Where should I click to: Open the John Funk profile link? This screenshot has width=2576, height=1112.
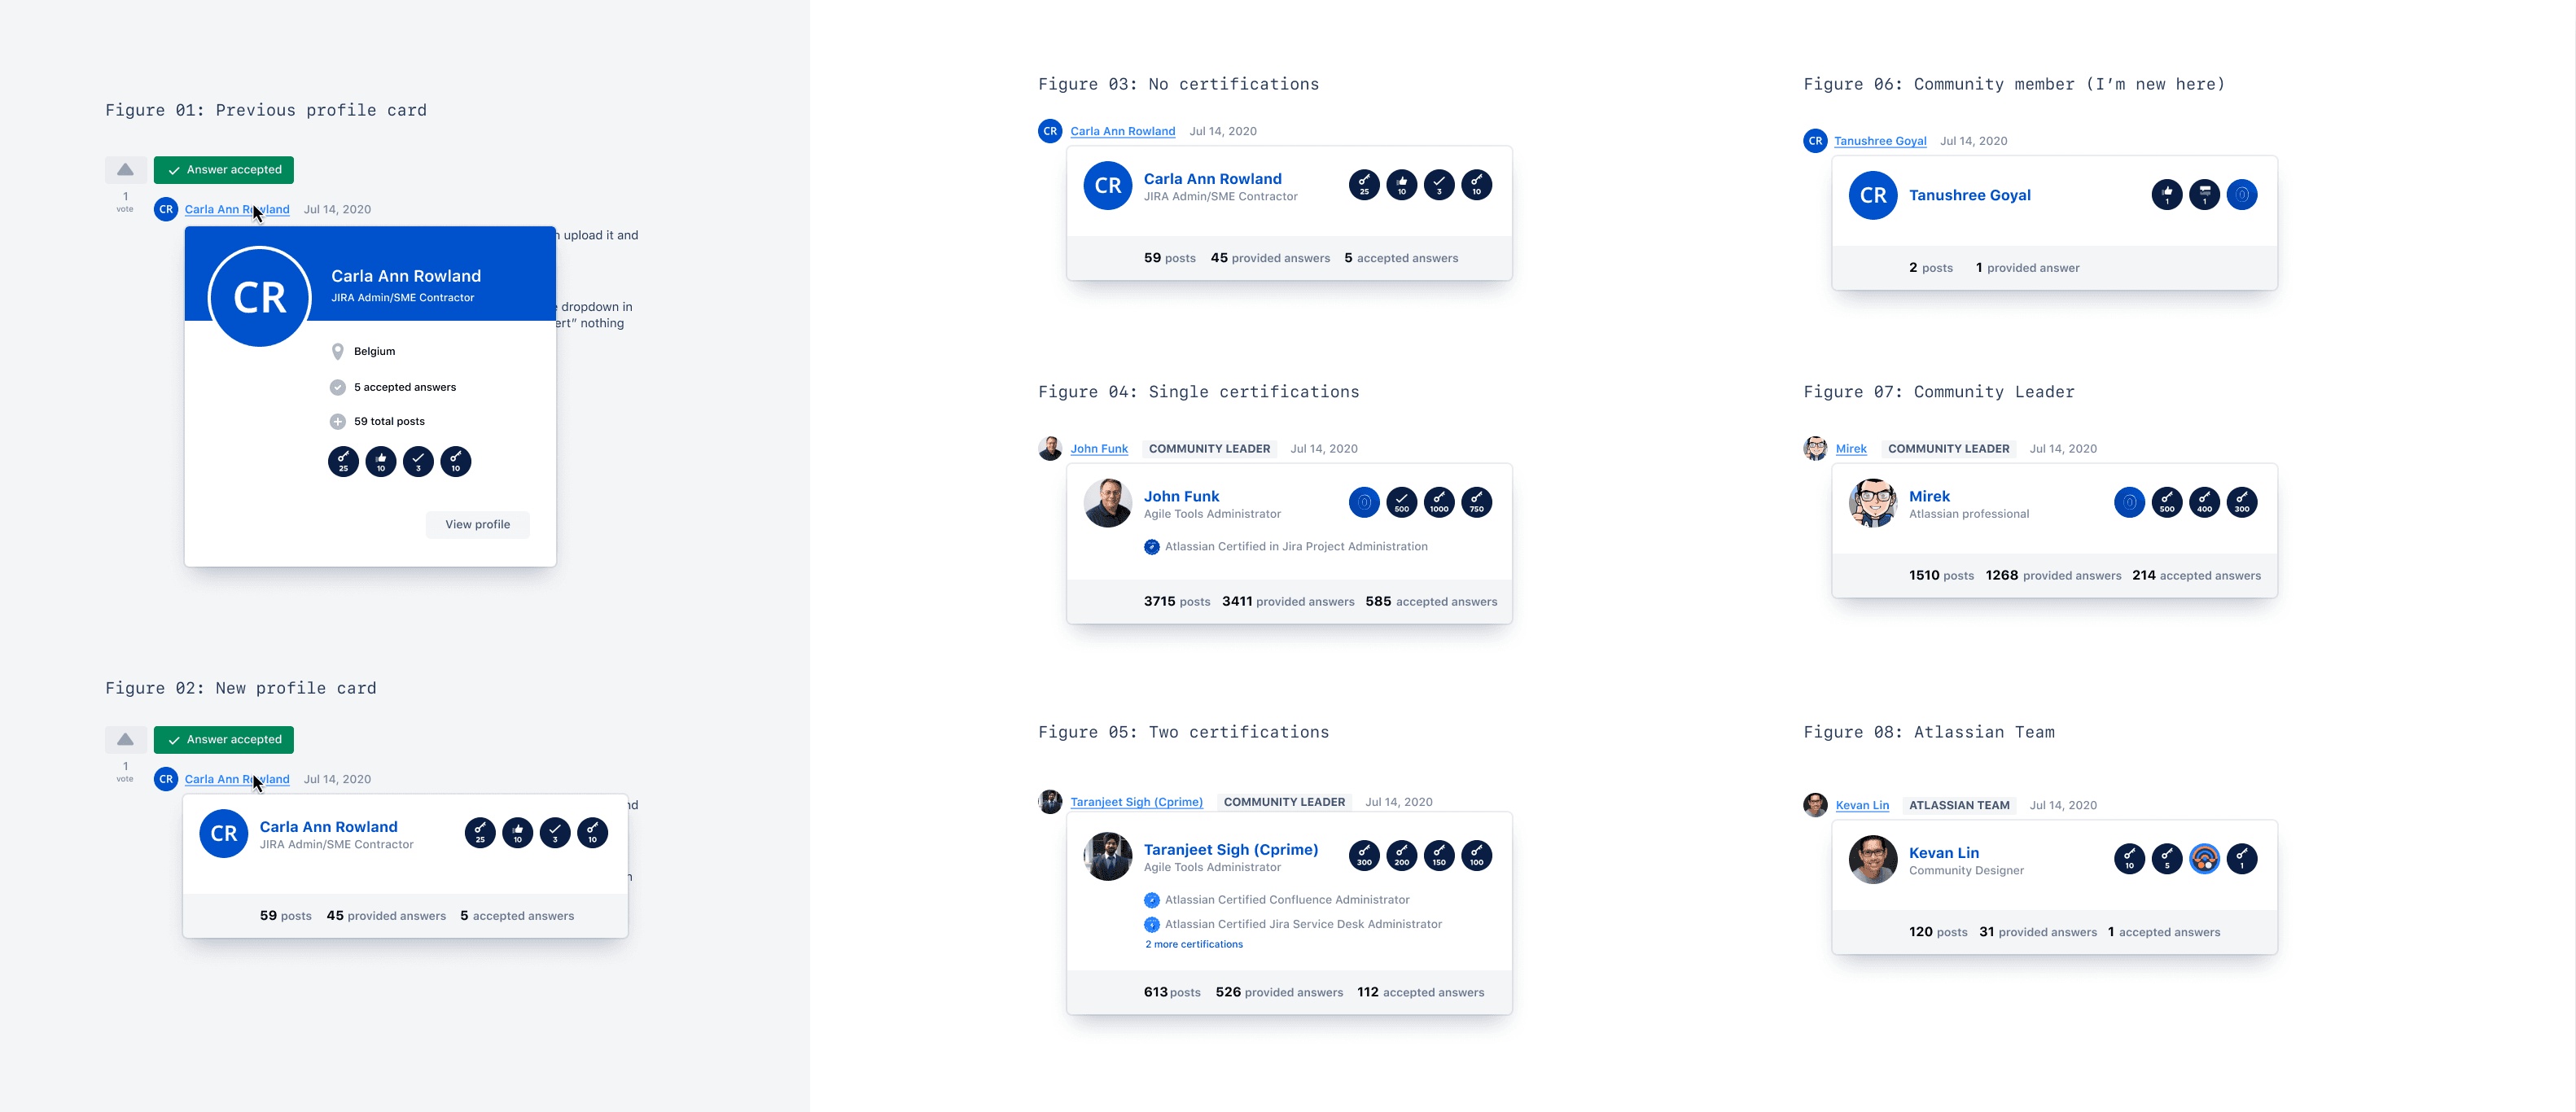tap(1099, 448)
